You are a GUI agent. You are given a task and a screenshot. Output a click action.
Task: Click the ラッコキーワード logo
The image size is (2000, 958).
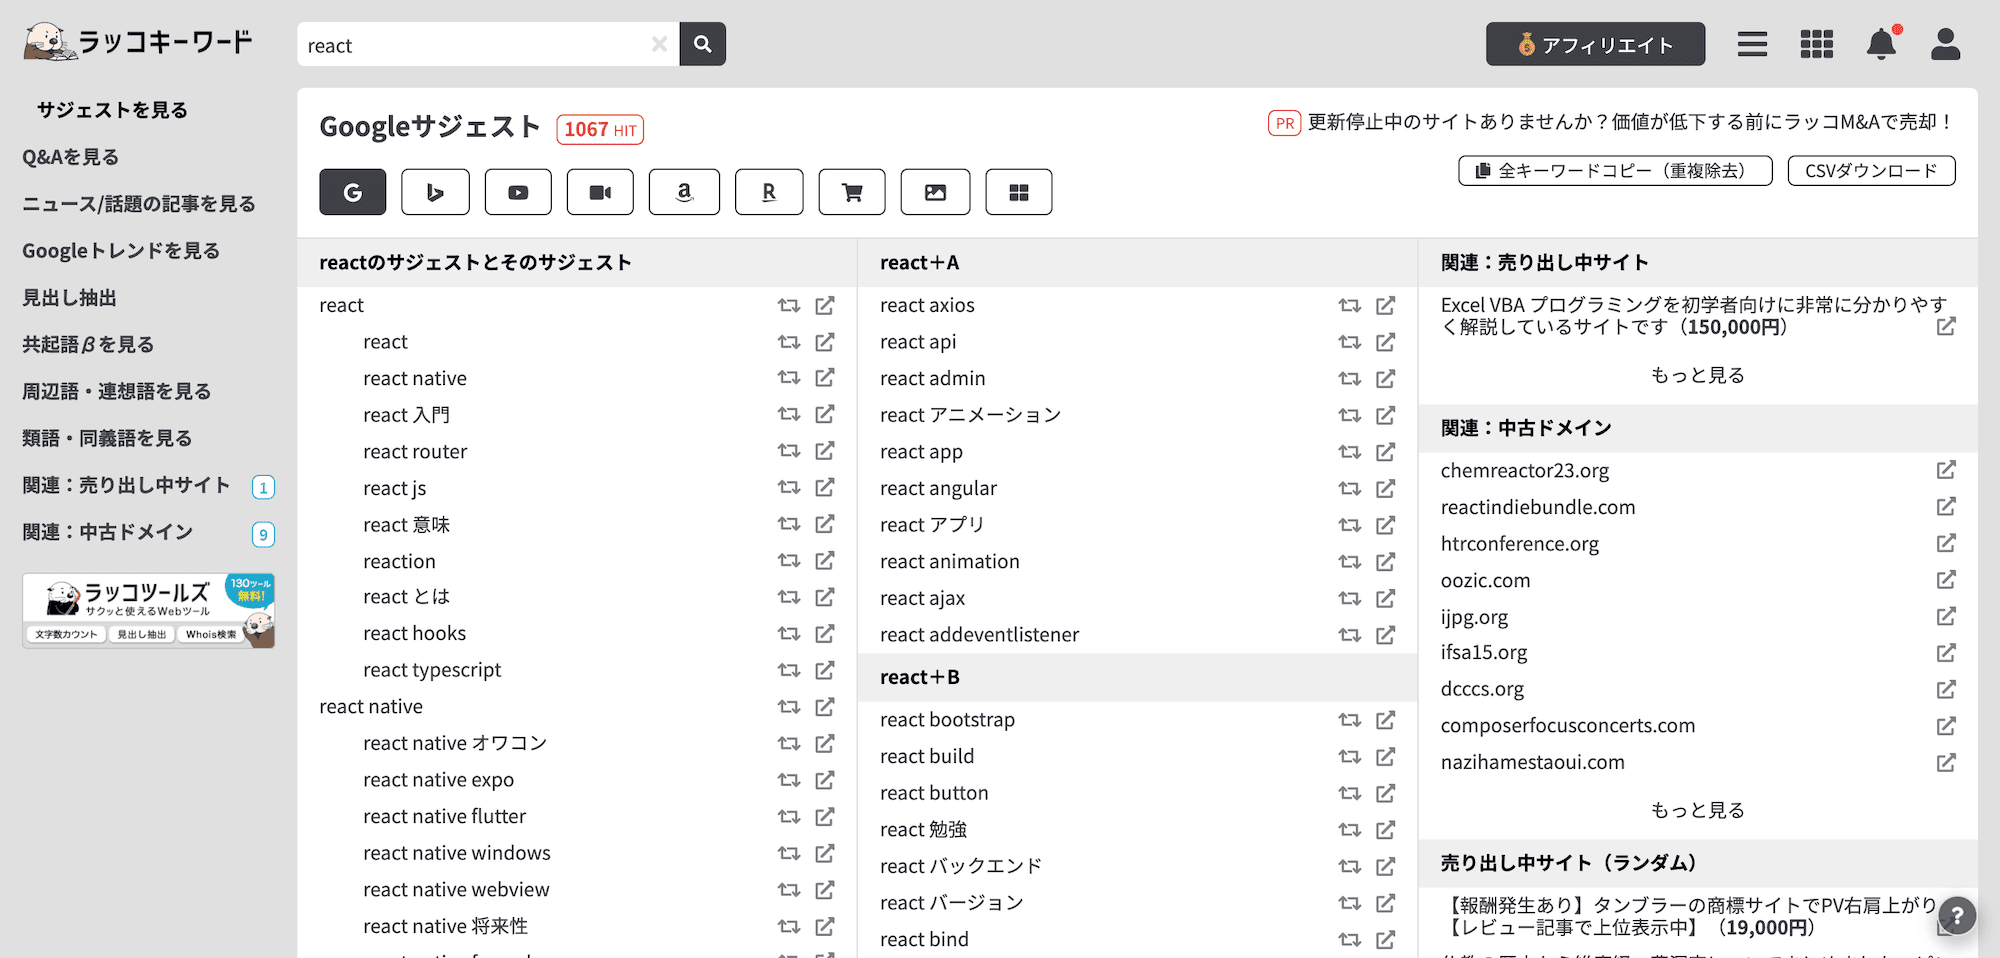point(138,42)
